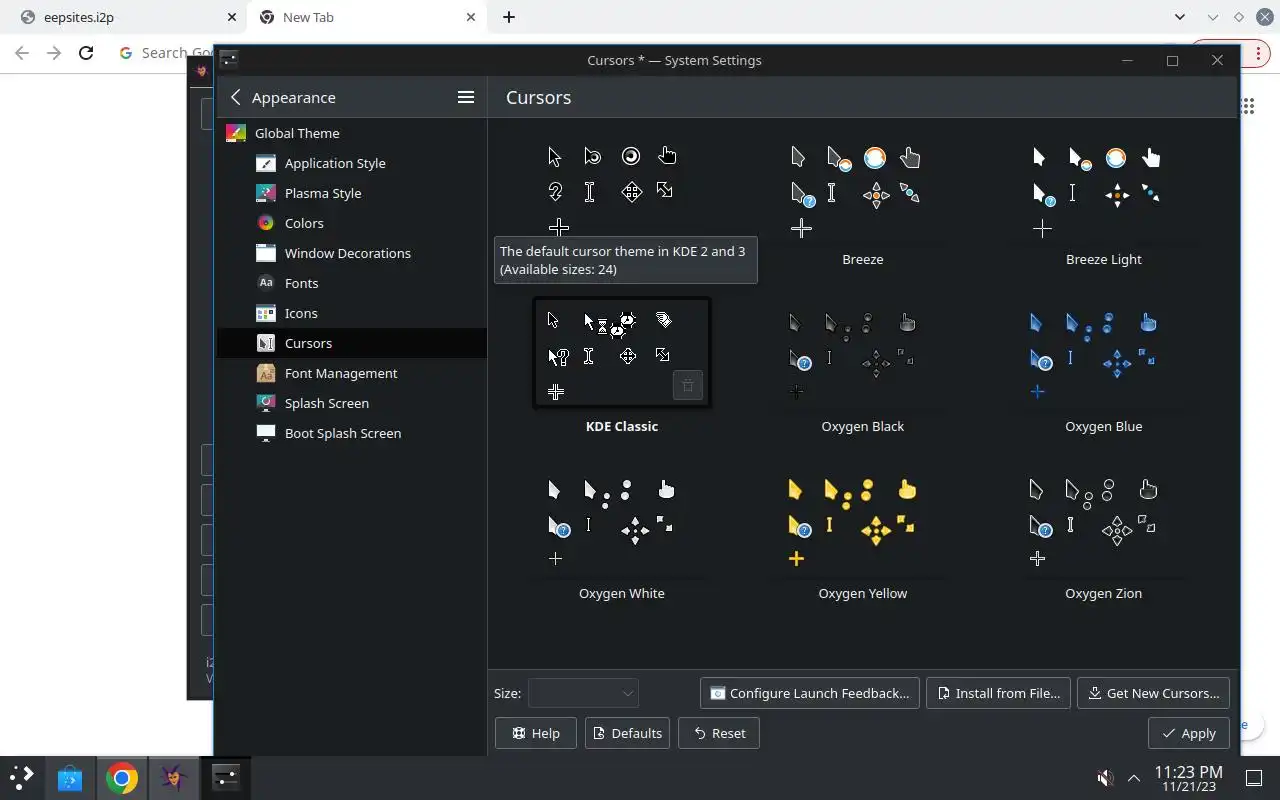The image size is (1280, 800).
Task: Open Window Decorations settings
Action: coord(352,253)
